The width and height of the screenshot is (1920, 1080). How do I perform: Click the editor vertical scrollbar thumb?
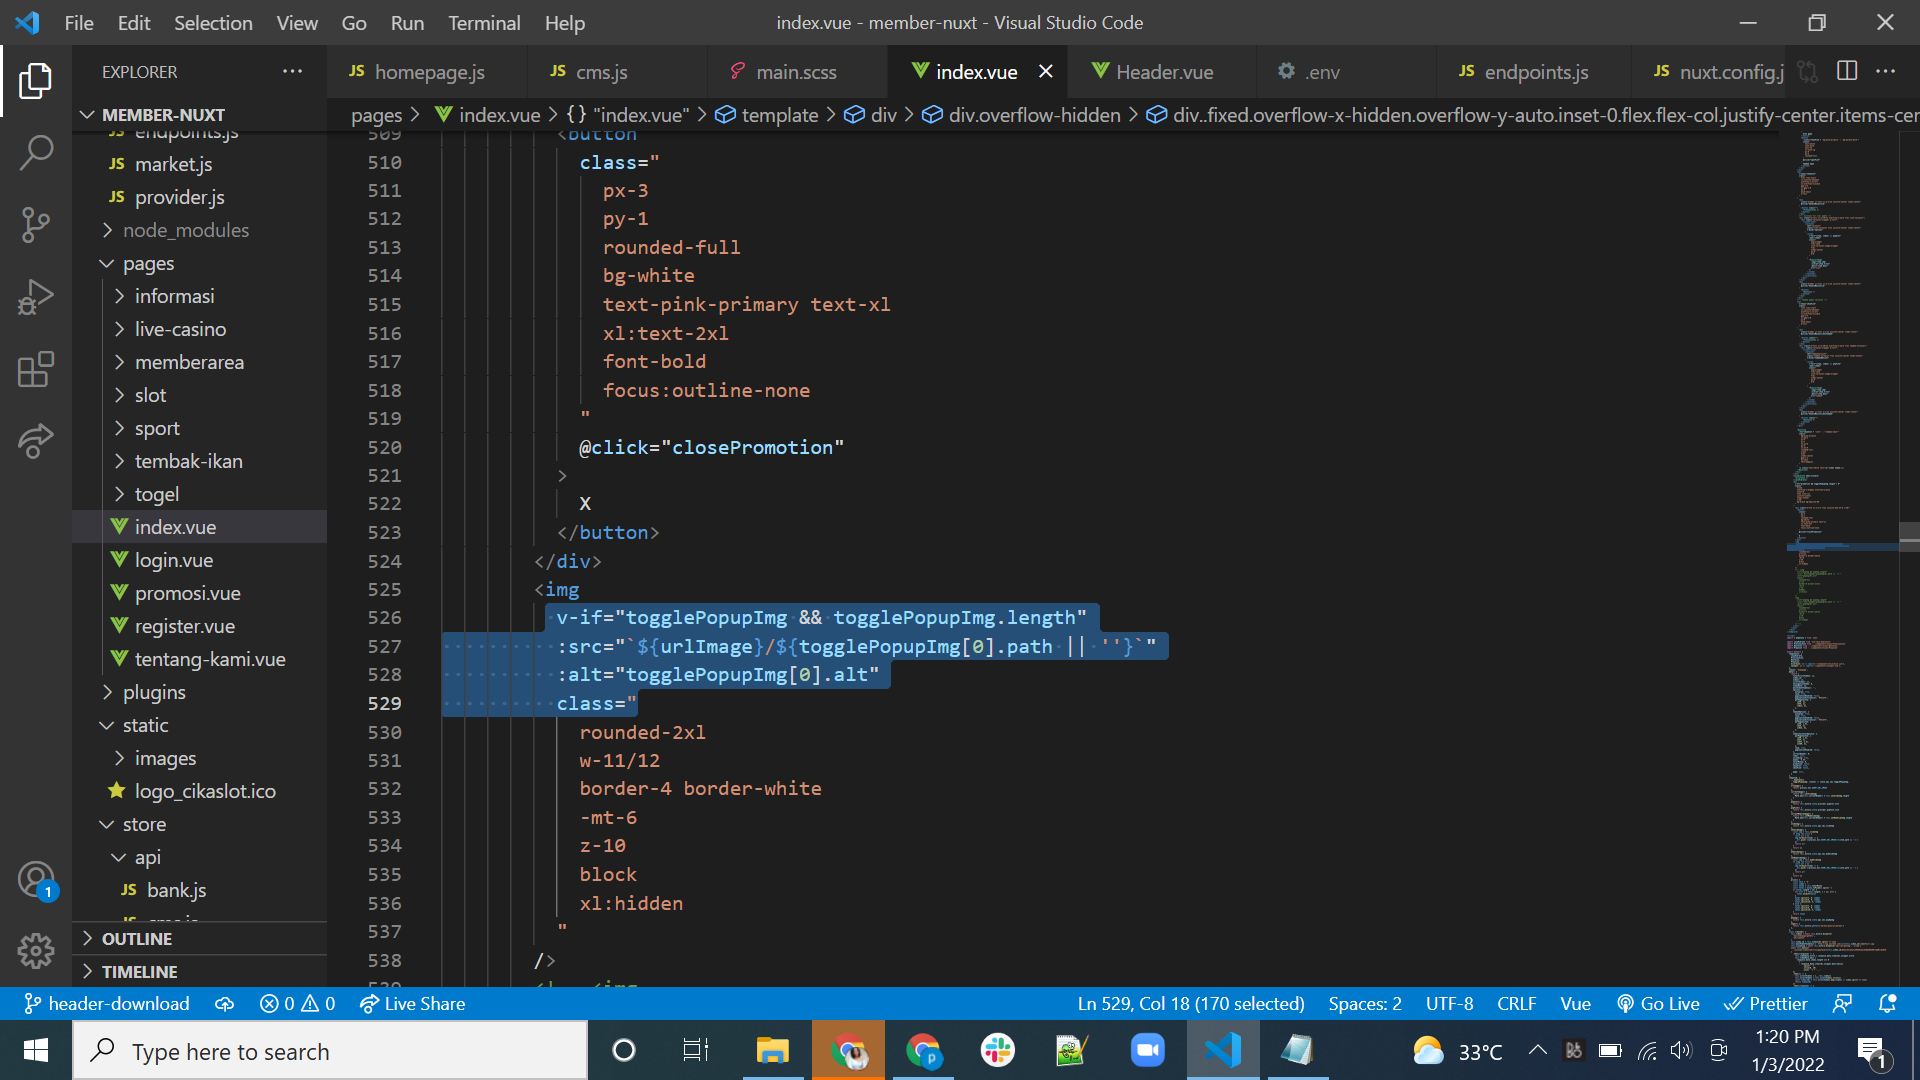click(x=1908, y=537)
